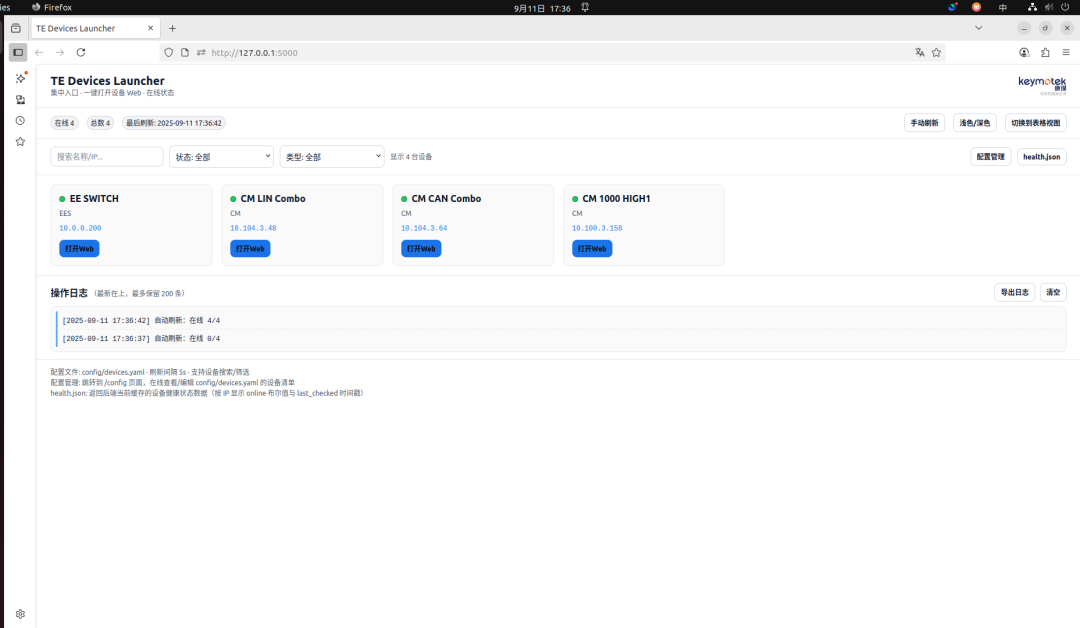
Task: Click the health.json button
Action: 1041,157
